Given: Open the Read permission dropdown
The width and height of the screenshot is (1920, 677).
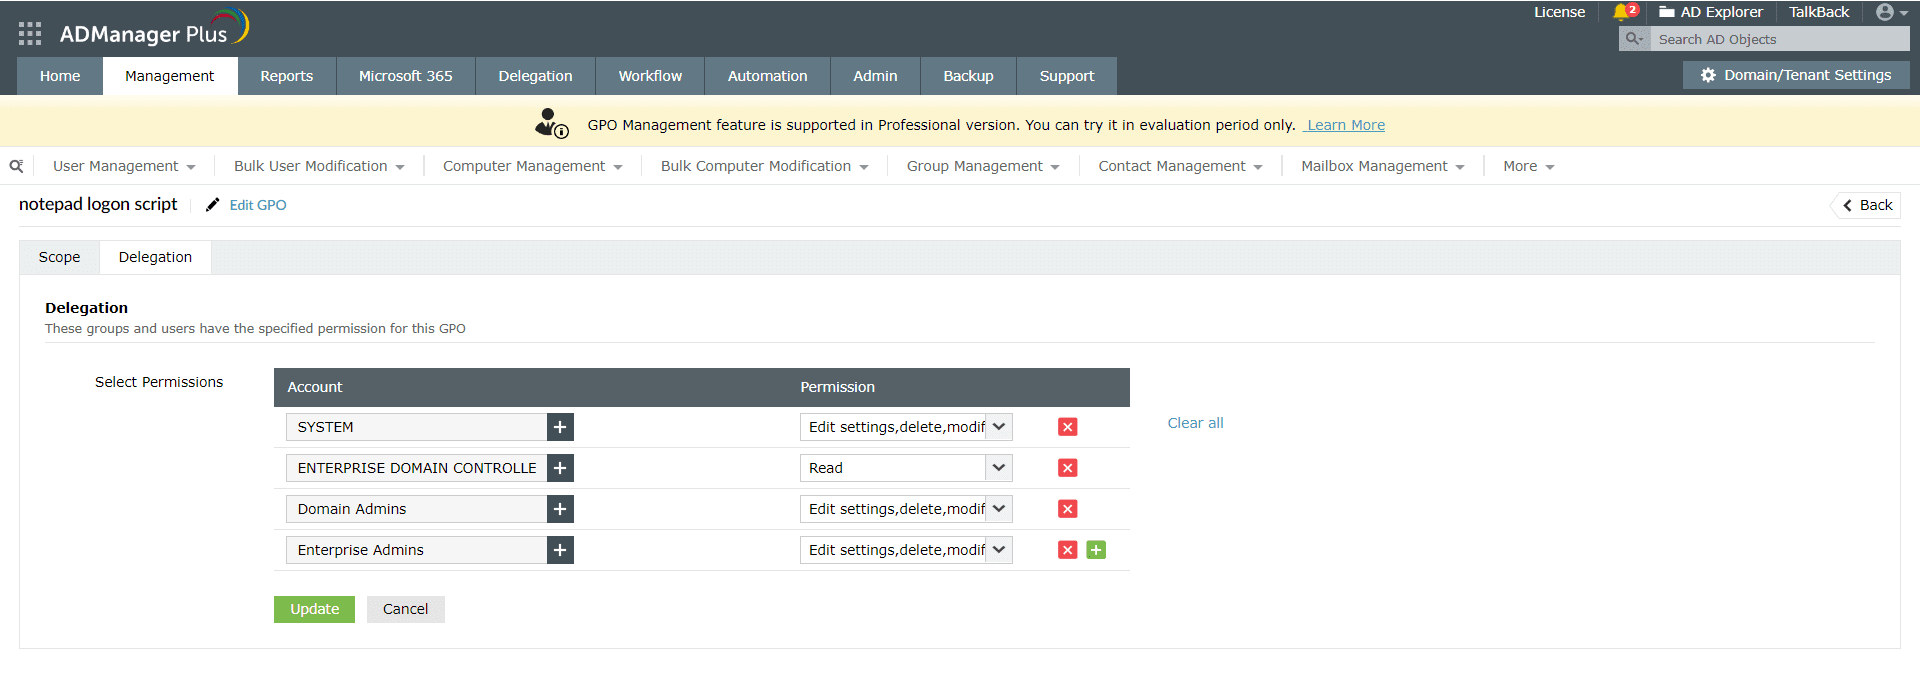Looking at the screenshot, I should (x=998, y=468).
